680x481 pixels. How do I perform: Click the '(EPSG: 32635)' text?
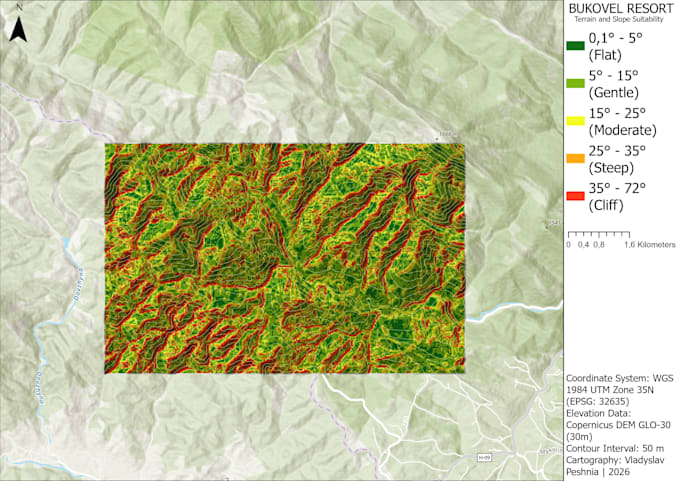597,401
